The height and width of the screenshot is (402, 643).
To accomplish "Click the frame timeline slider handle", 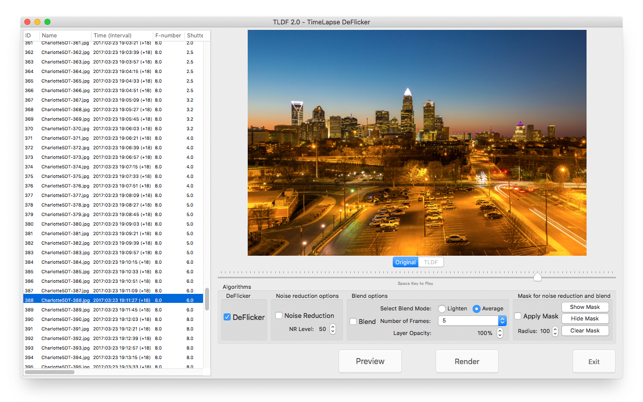I will [537, 276].
